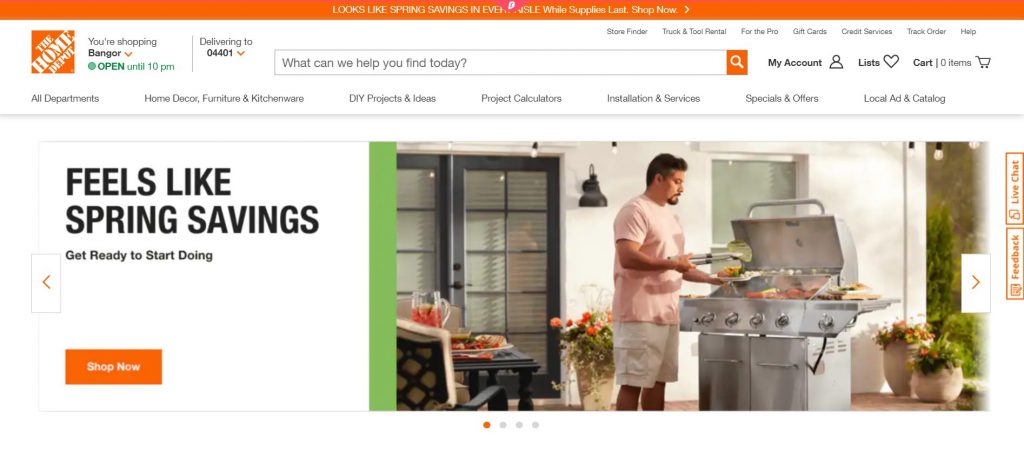Image resolution: width=1024 pixels, height=458 pixels.
Task: Open the Store Finder link
Action: [x=627, y=31]
